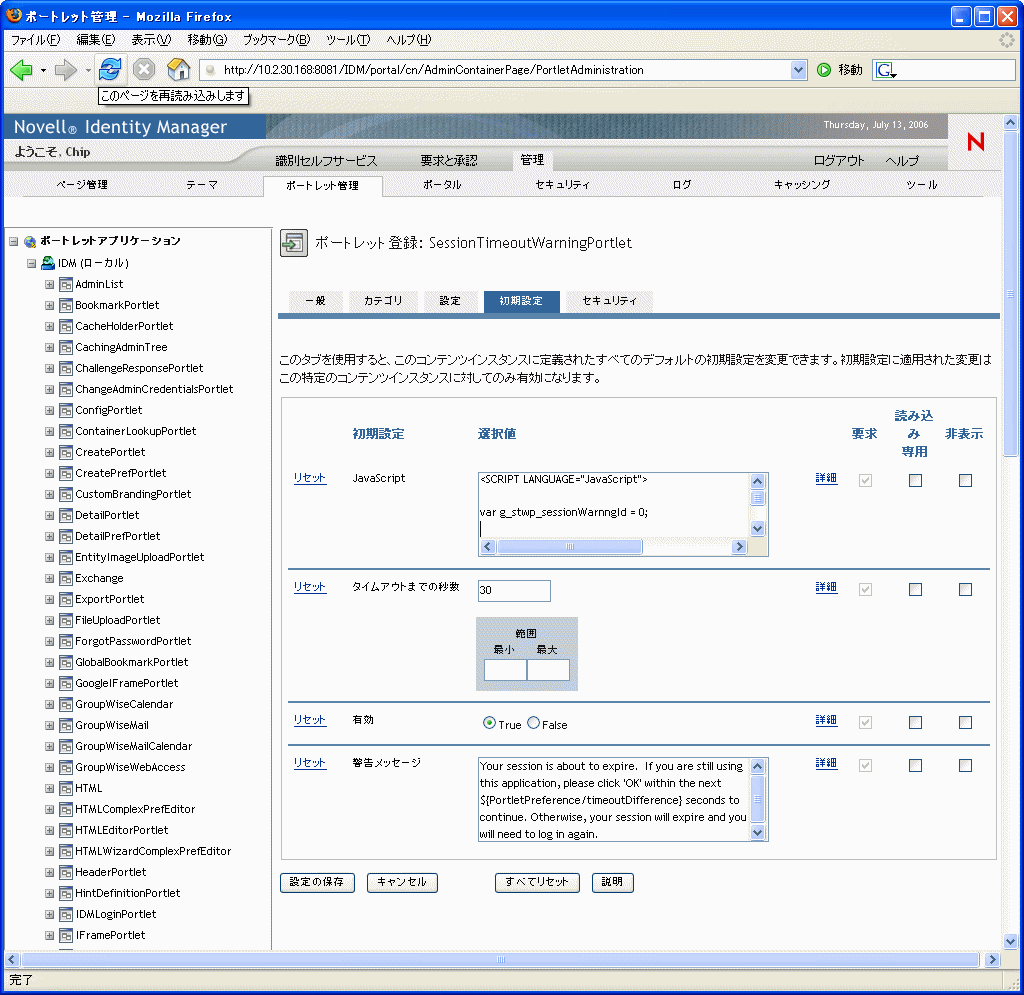This screenshot has width=1024, height=995.
Task: Toggle read-only checkbox for JavaScript row
Action: pos(916,481)
